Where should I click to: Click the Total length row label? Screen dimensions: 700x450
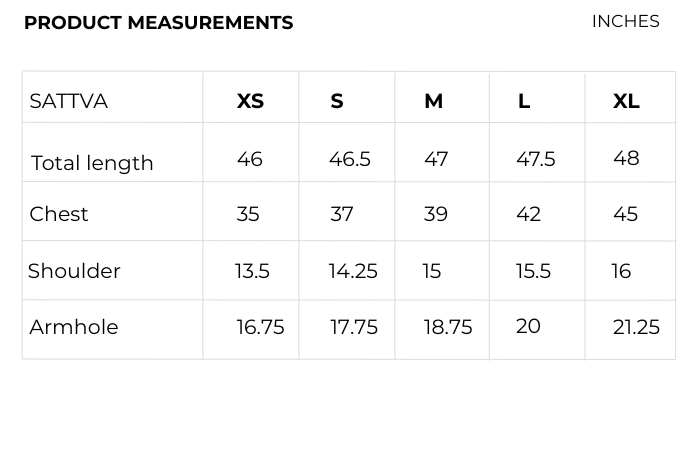click(x=92, y=163)
